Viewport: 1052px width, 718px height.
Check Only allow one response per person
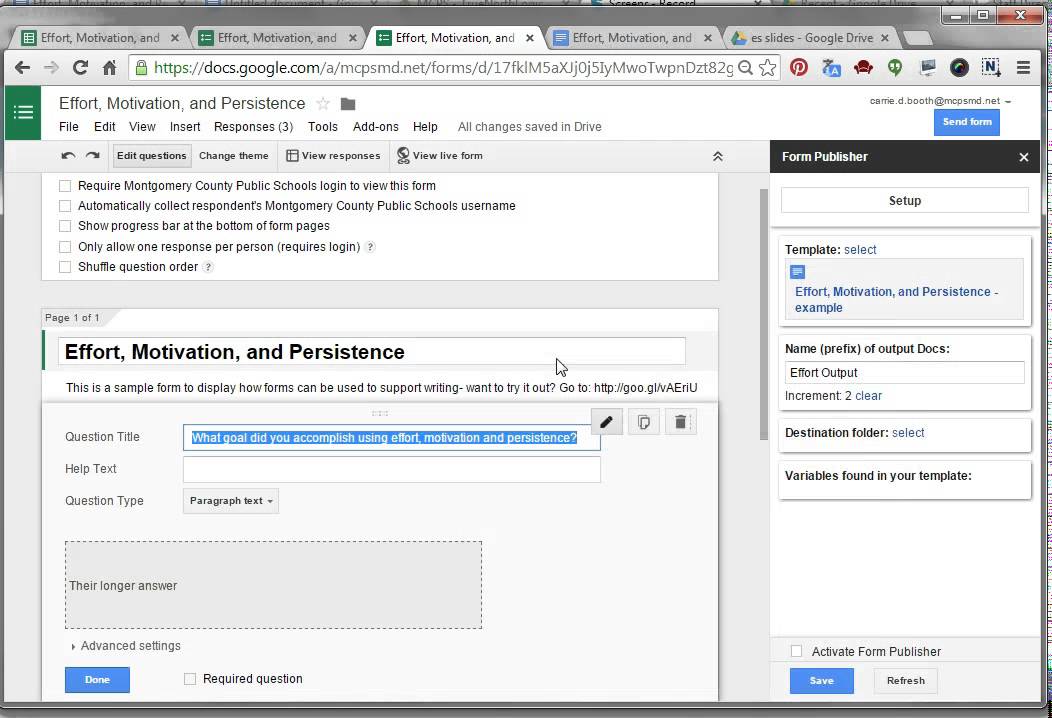(65, 247)
